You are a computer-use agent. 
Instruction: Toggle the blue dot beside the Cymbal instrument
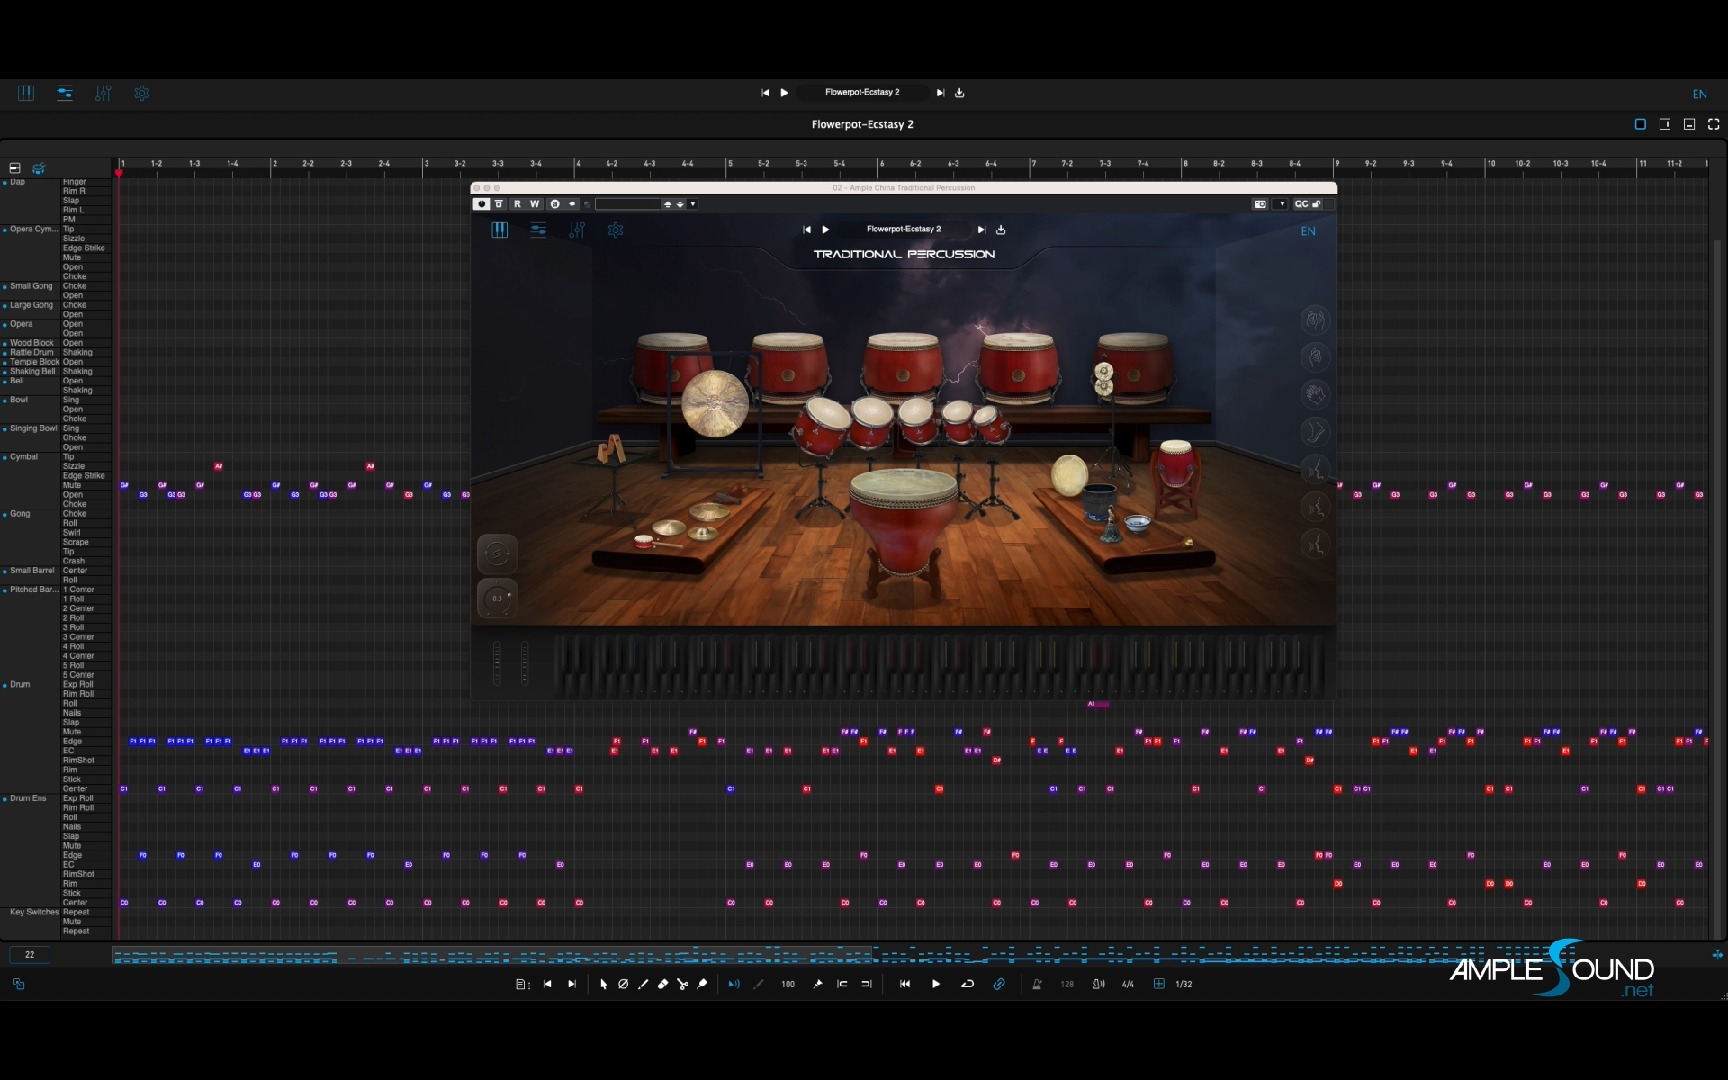coord(5,457)
